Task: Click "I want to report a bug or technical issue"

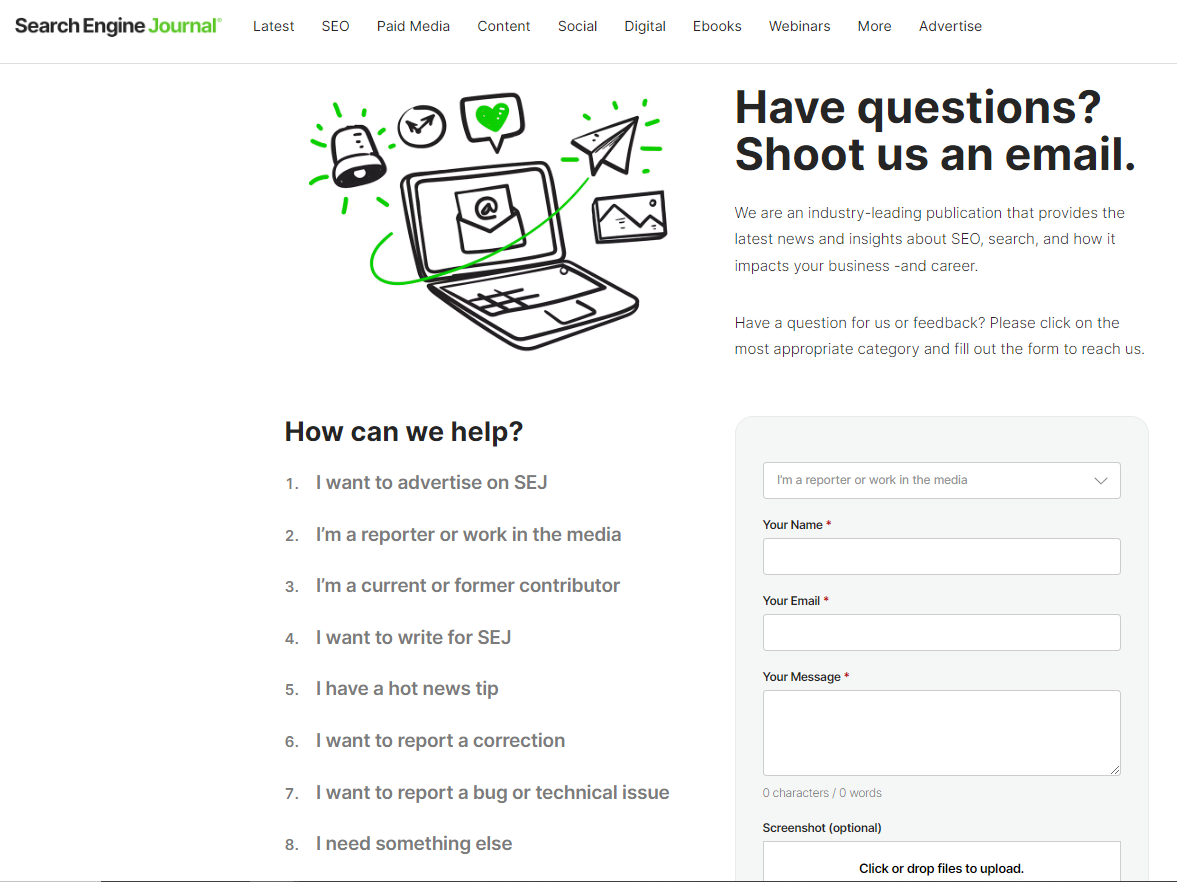Action: pos(492,792)
